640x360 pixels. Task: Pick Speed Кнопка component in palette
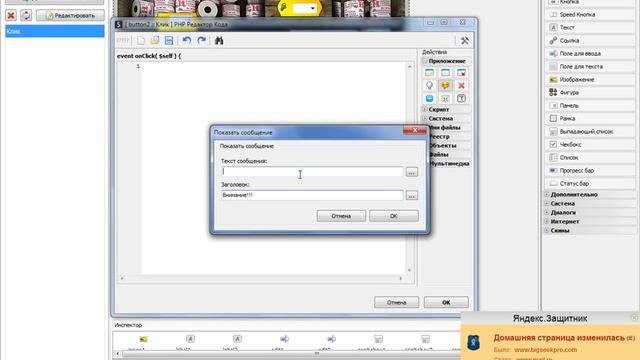(x=590, y=14)
